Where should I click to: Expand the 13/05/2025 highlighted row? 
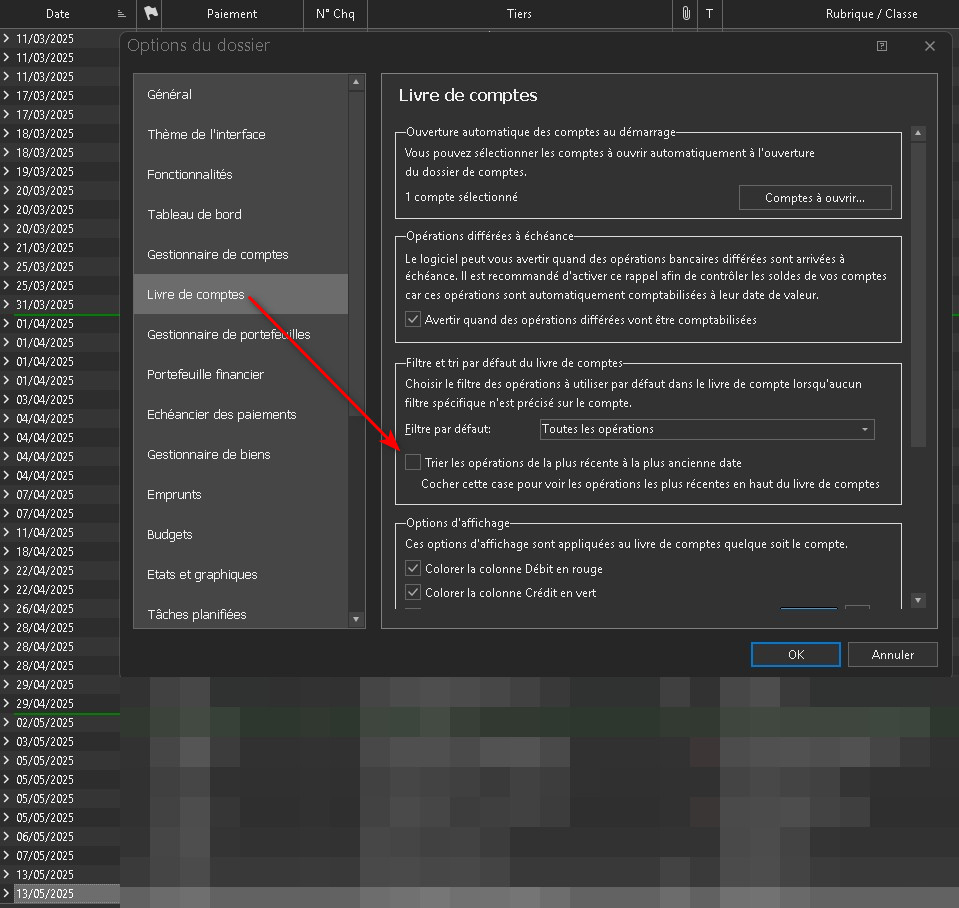coord(6,893)
